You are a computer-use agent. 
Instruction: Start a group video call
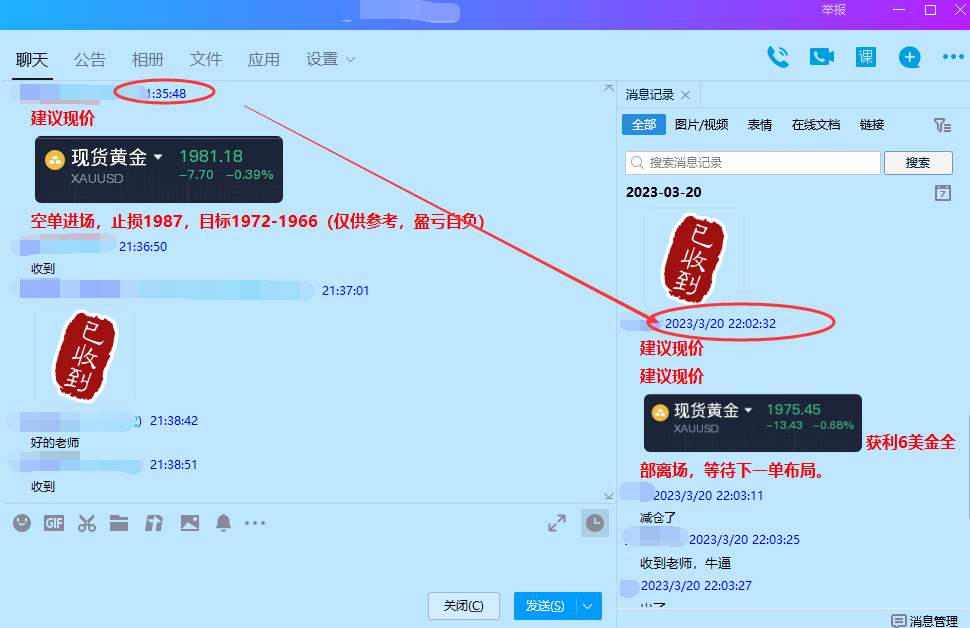pyautogui.click(x=822, y=58)
